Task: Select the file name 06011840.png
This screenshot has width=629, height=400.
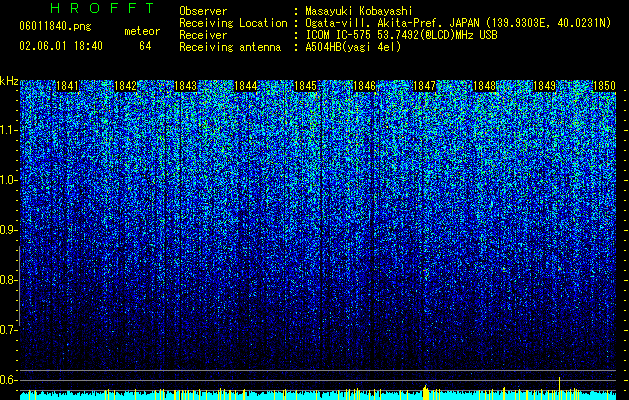Action: [x=55, y=27]
